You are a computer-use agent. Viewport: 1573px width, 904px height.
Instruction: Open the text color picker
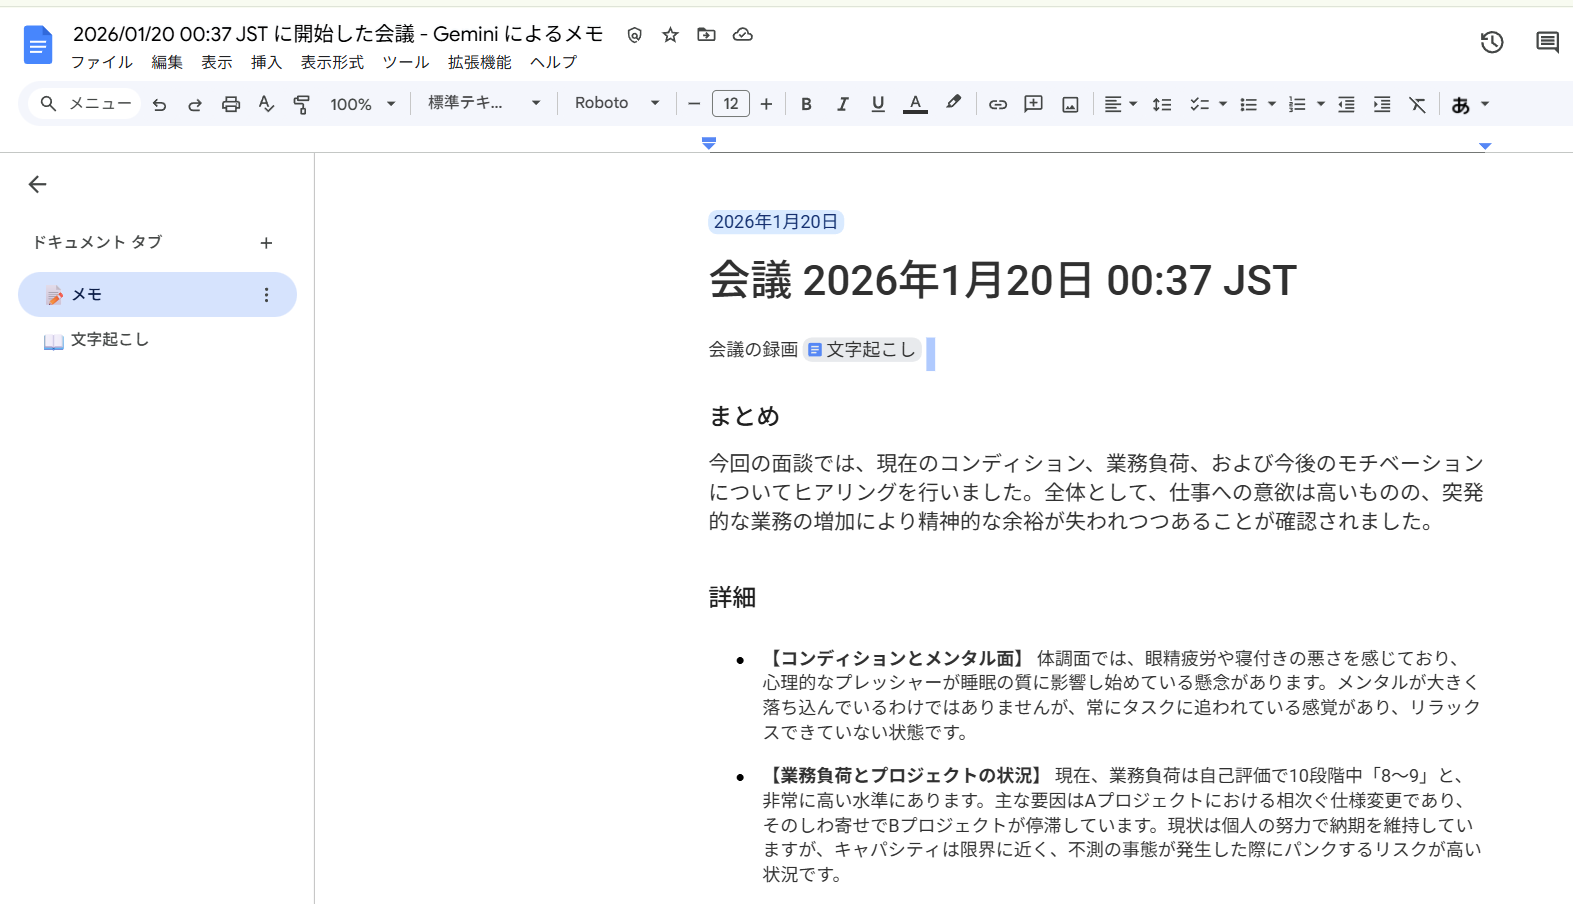pos(915,104)
